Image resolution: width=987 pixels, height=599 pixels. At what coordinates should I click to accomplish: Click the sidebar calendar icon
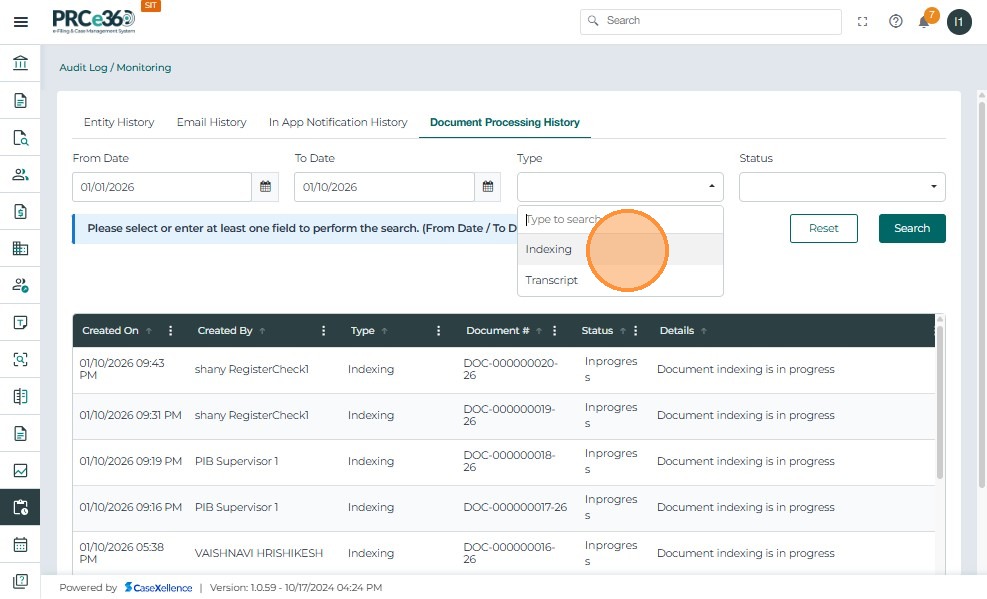pyautogui.click(x=20, y=545)
